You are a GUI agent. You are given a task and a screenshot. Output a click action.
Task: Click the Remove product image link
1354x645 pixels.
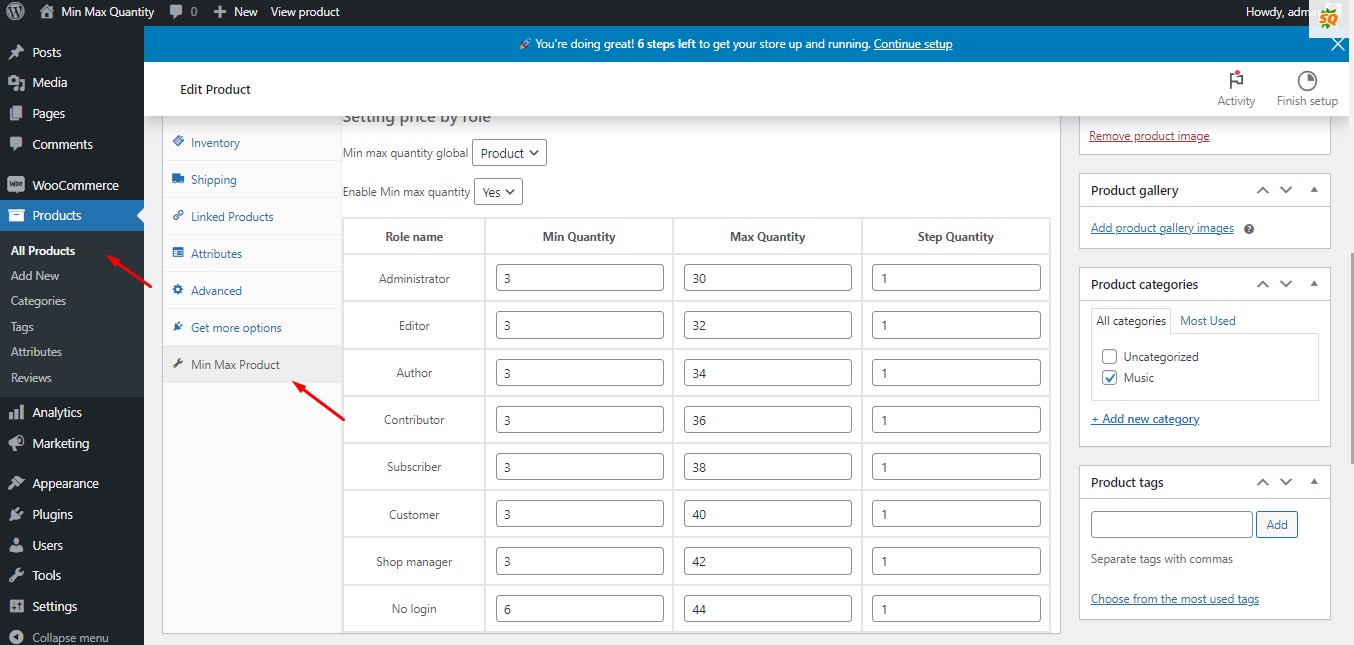1149,136
